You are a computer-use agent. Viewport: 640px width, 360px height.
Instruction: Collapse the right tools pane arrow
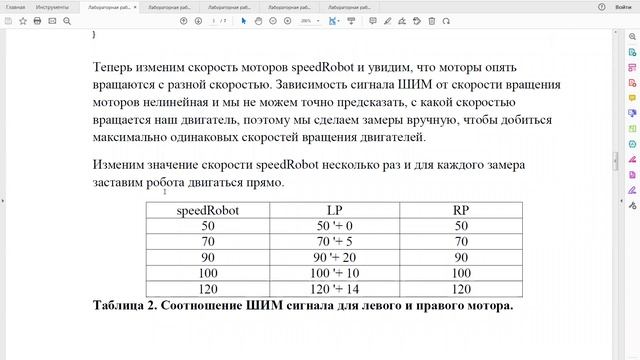coord(622,200)
